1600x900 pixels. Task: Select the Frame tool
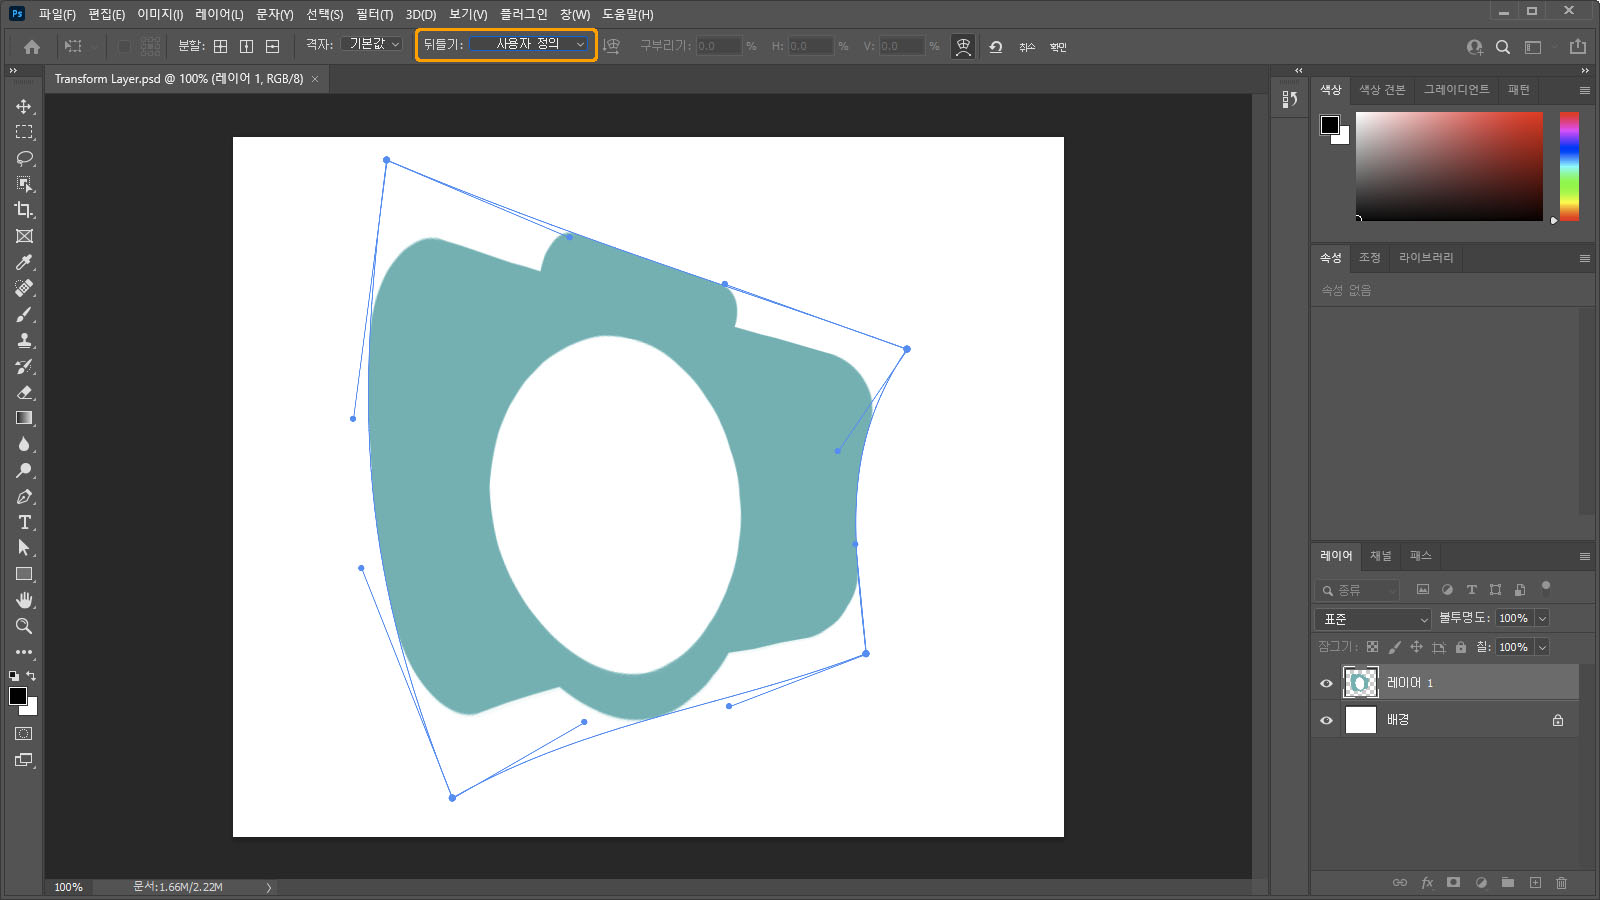[24, 236]
